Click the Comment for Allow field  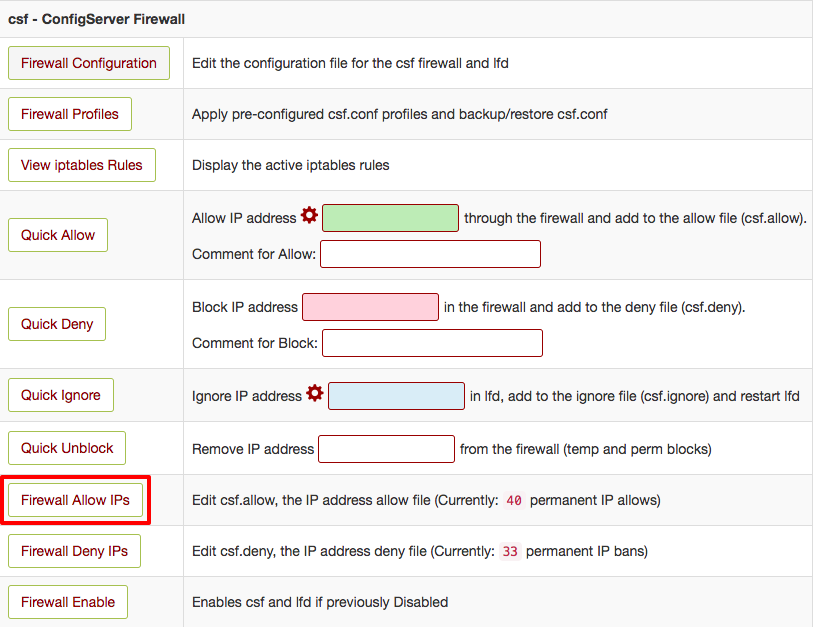pos(430,254)
